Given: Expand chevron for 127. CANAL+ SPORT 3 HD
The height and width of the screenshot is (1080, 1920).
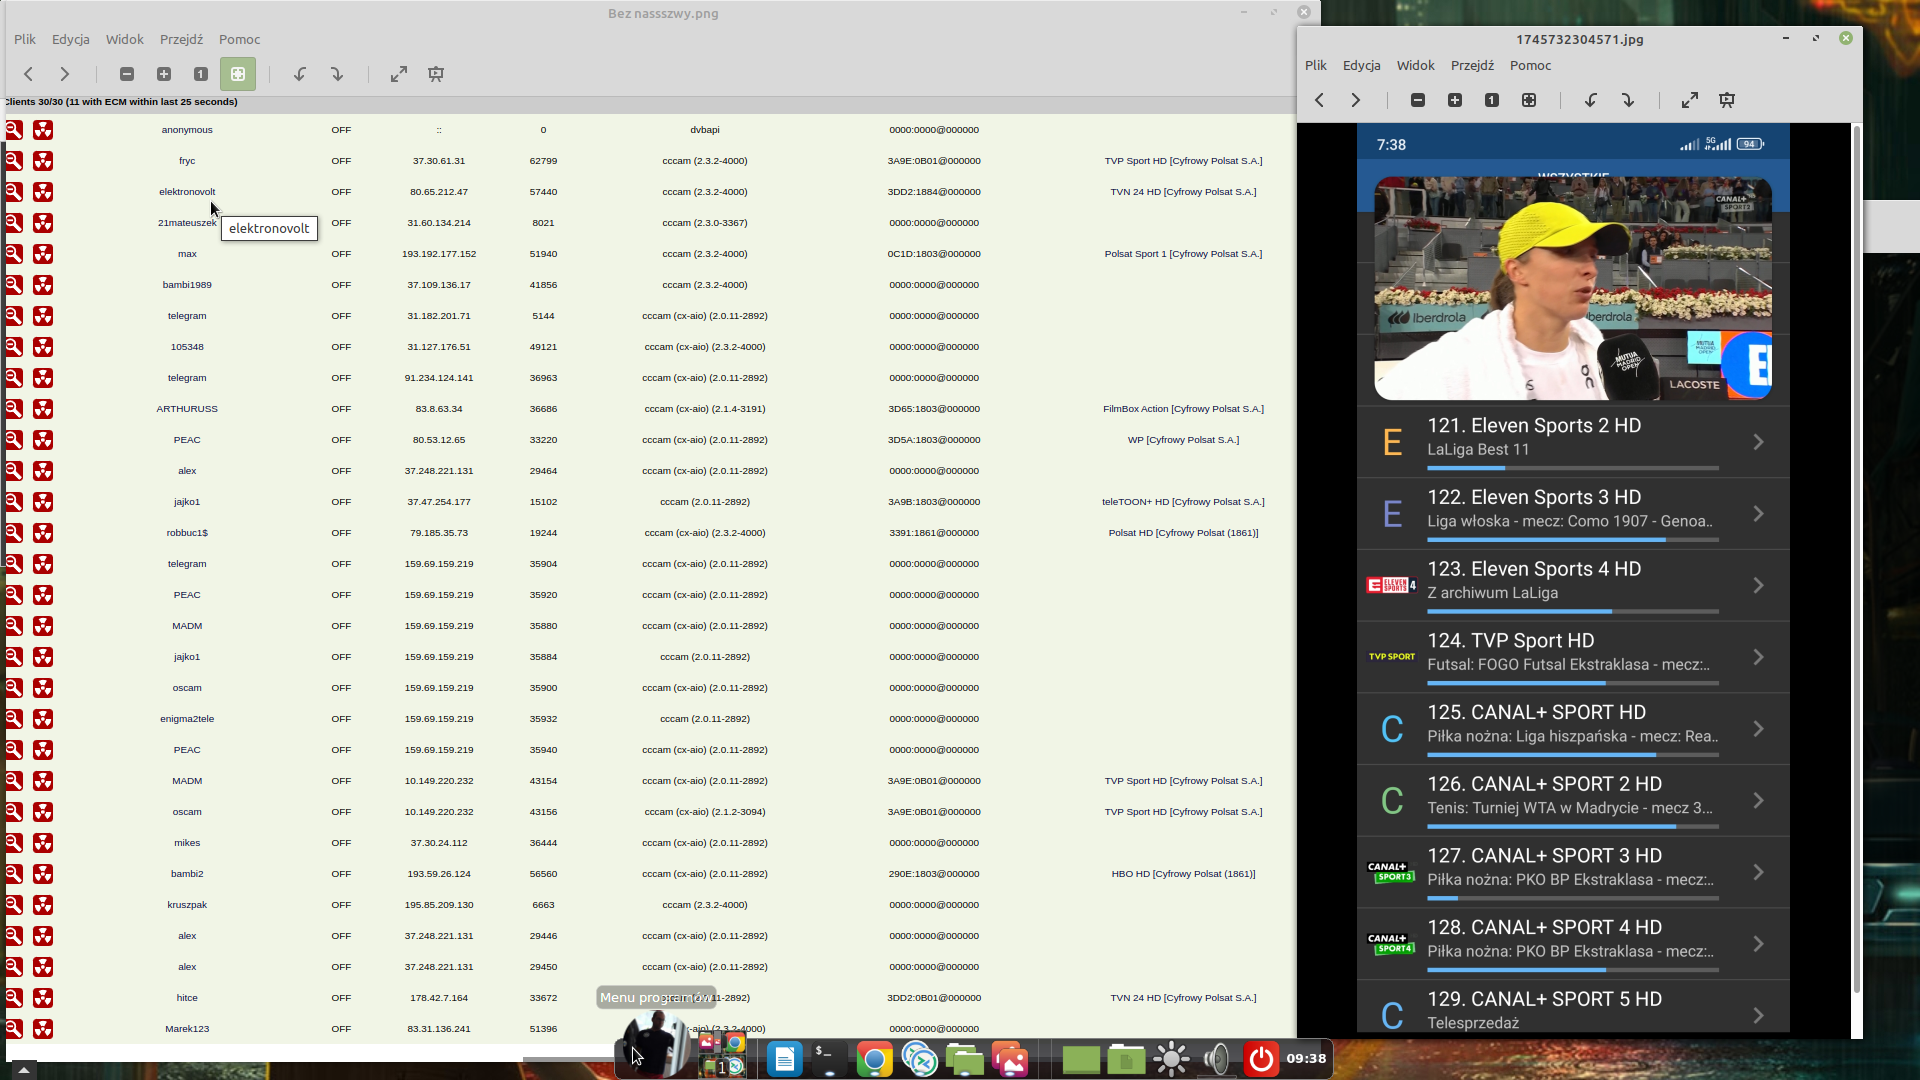Looking at the screenshot, I should click(1758, 872).
